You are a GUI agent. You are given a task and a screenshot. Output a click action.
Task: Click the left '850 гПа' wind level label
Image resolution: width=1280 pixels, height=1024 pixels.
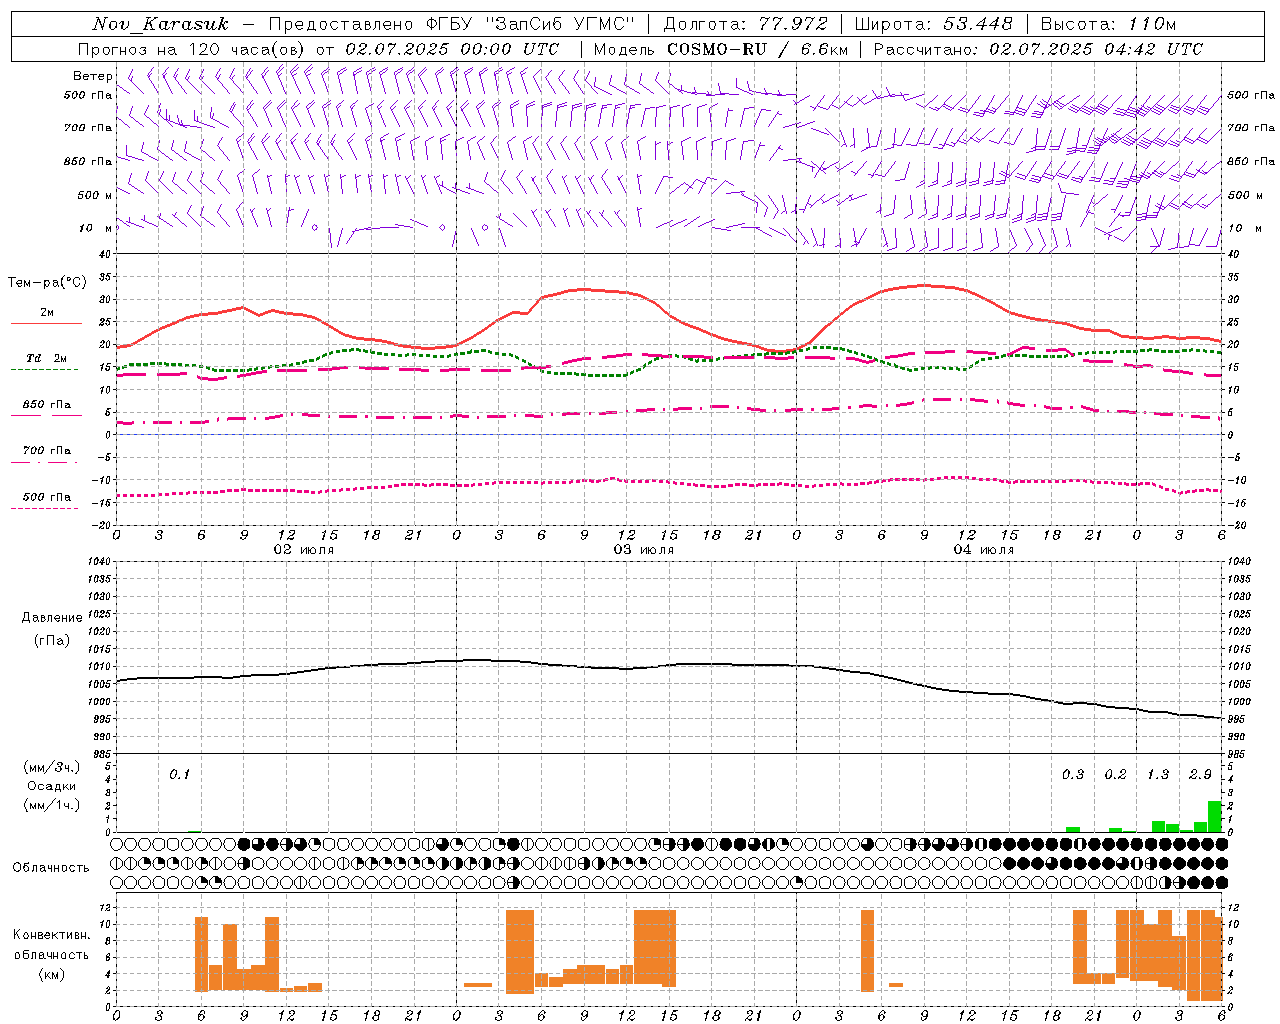[x=88, y=161]
